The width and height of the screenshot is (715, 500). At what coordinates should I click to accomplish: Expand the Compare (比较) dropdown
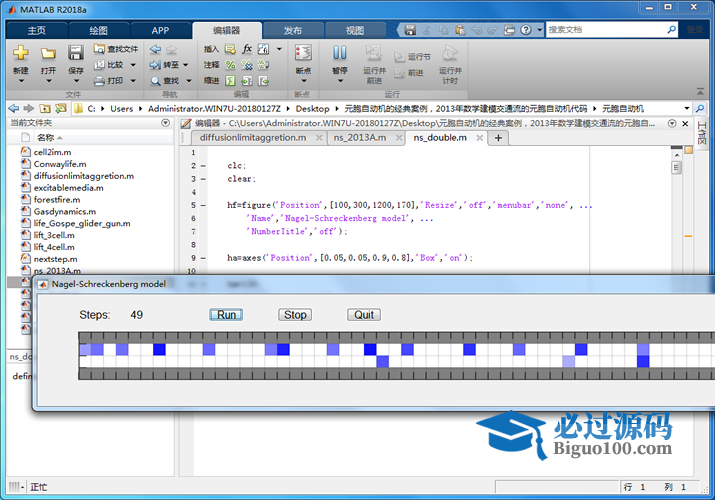click(x=131, y=64)
